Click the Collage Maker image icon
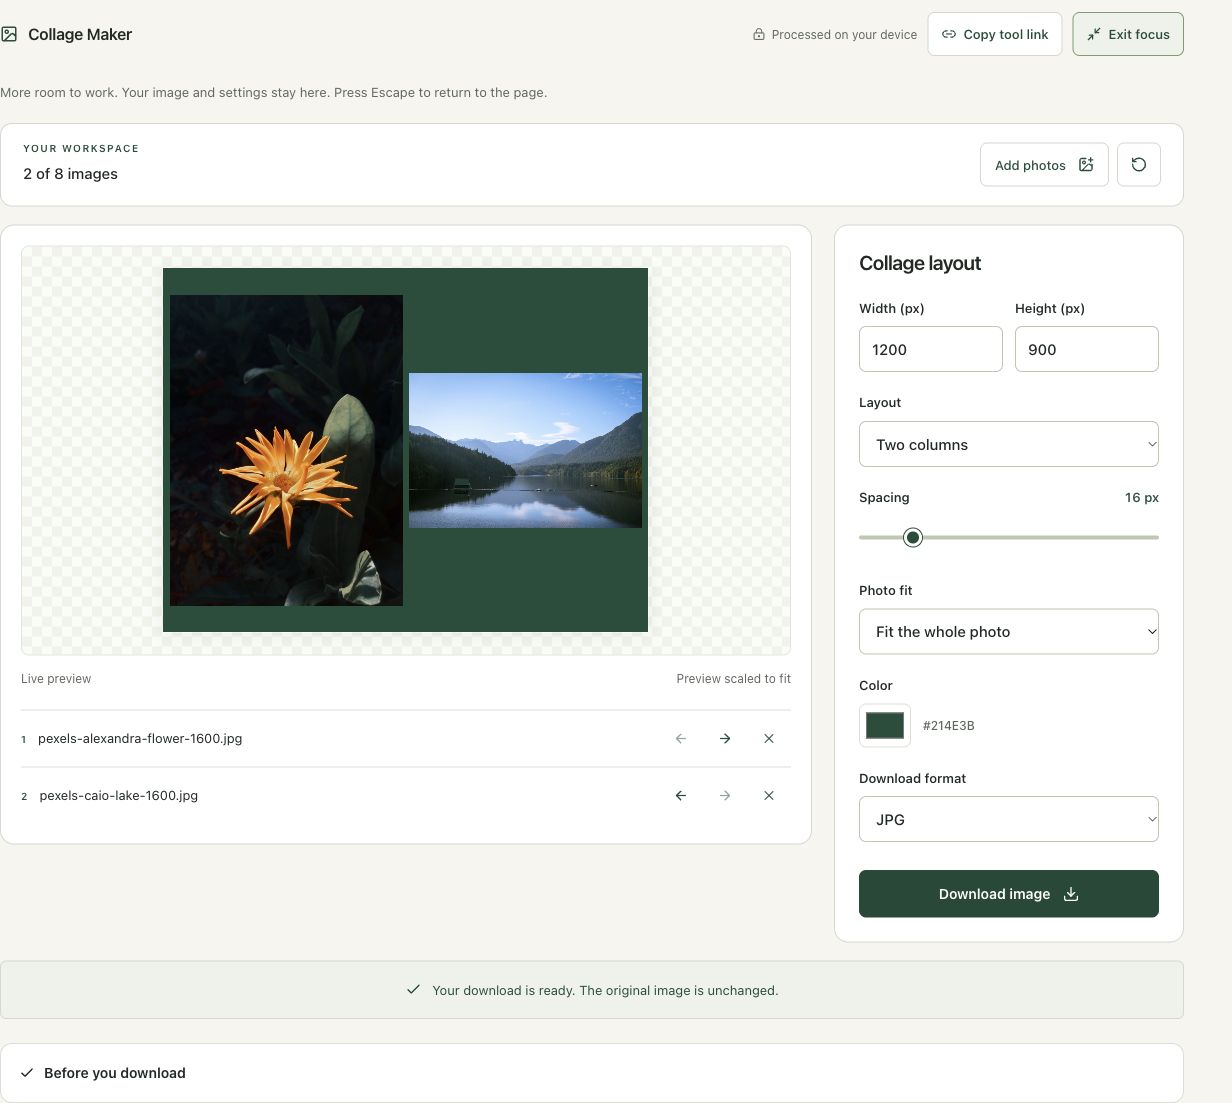This screenshot has width=1232, height=1103. [9, 34]
